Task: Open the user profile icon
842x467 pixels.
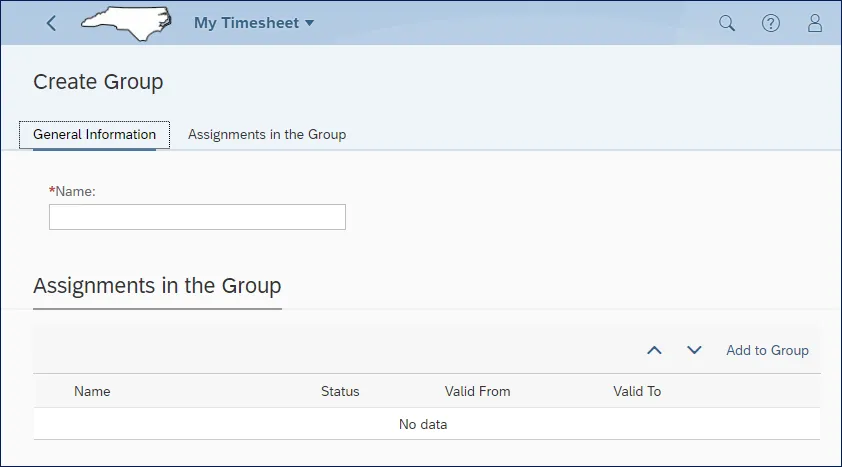Action: (x=815, y=23)
